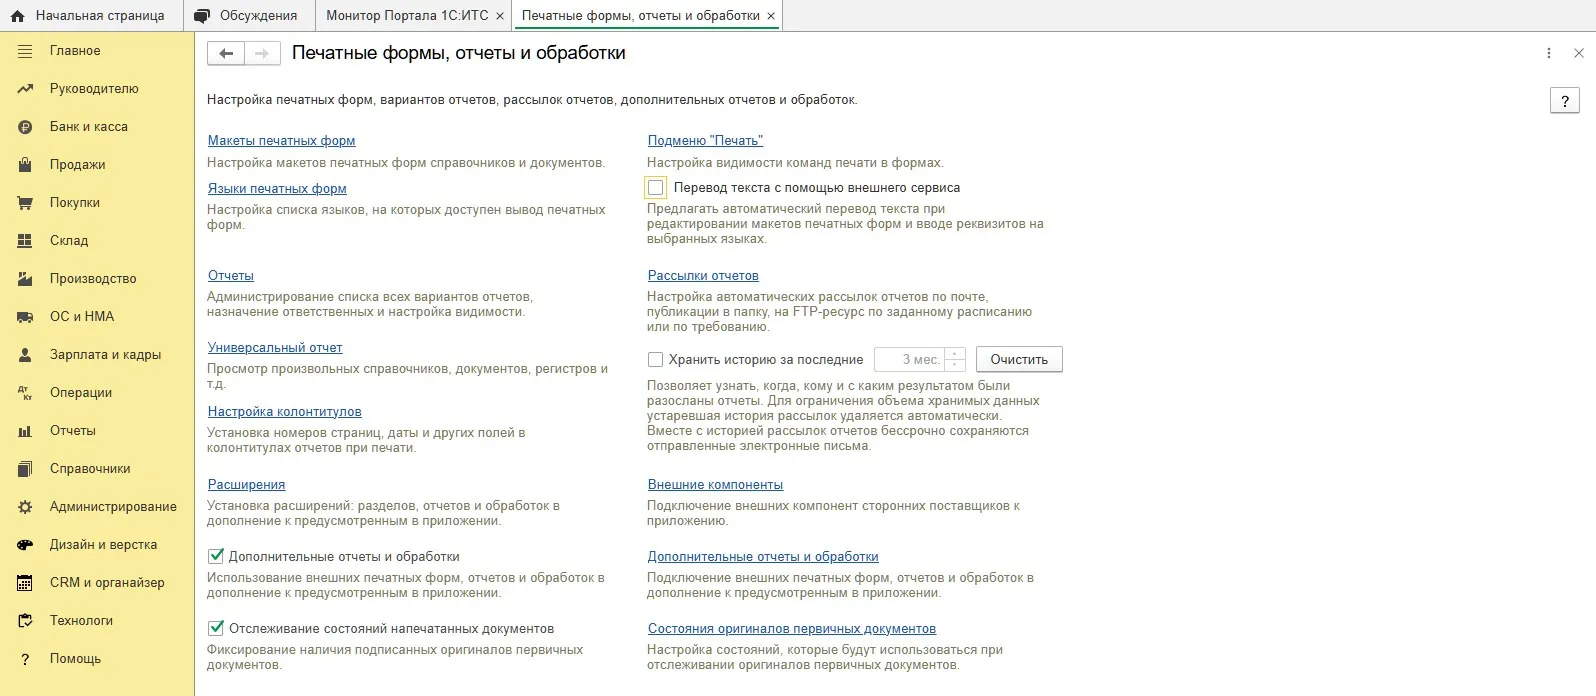Click the Покупки cart icon
Screen dimensions: 1596x696
26,203
